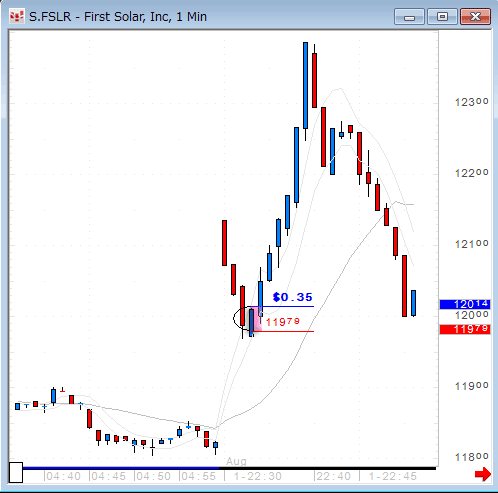Click the red 119.79 chart annotation
This screenshot has height=493, width=498.
283,322
